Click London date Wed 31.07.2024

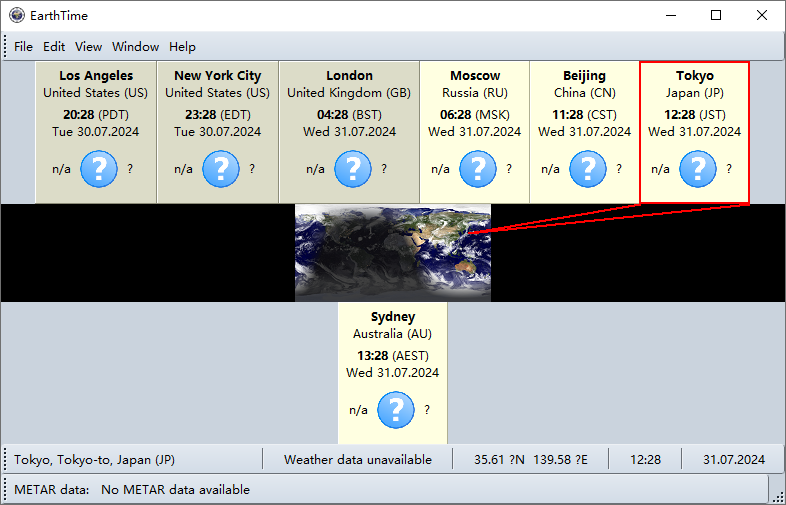coord(349,132)
